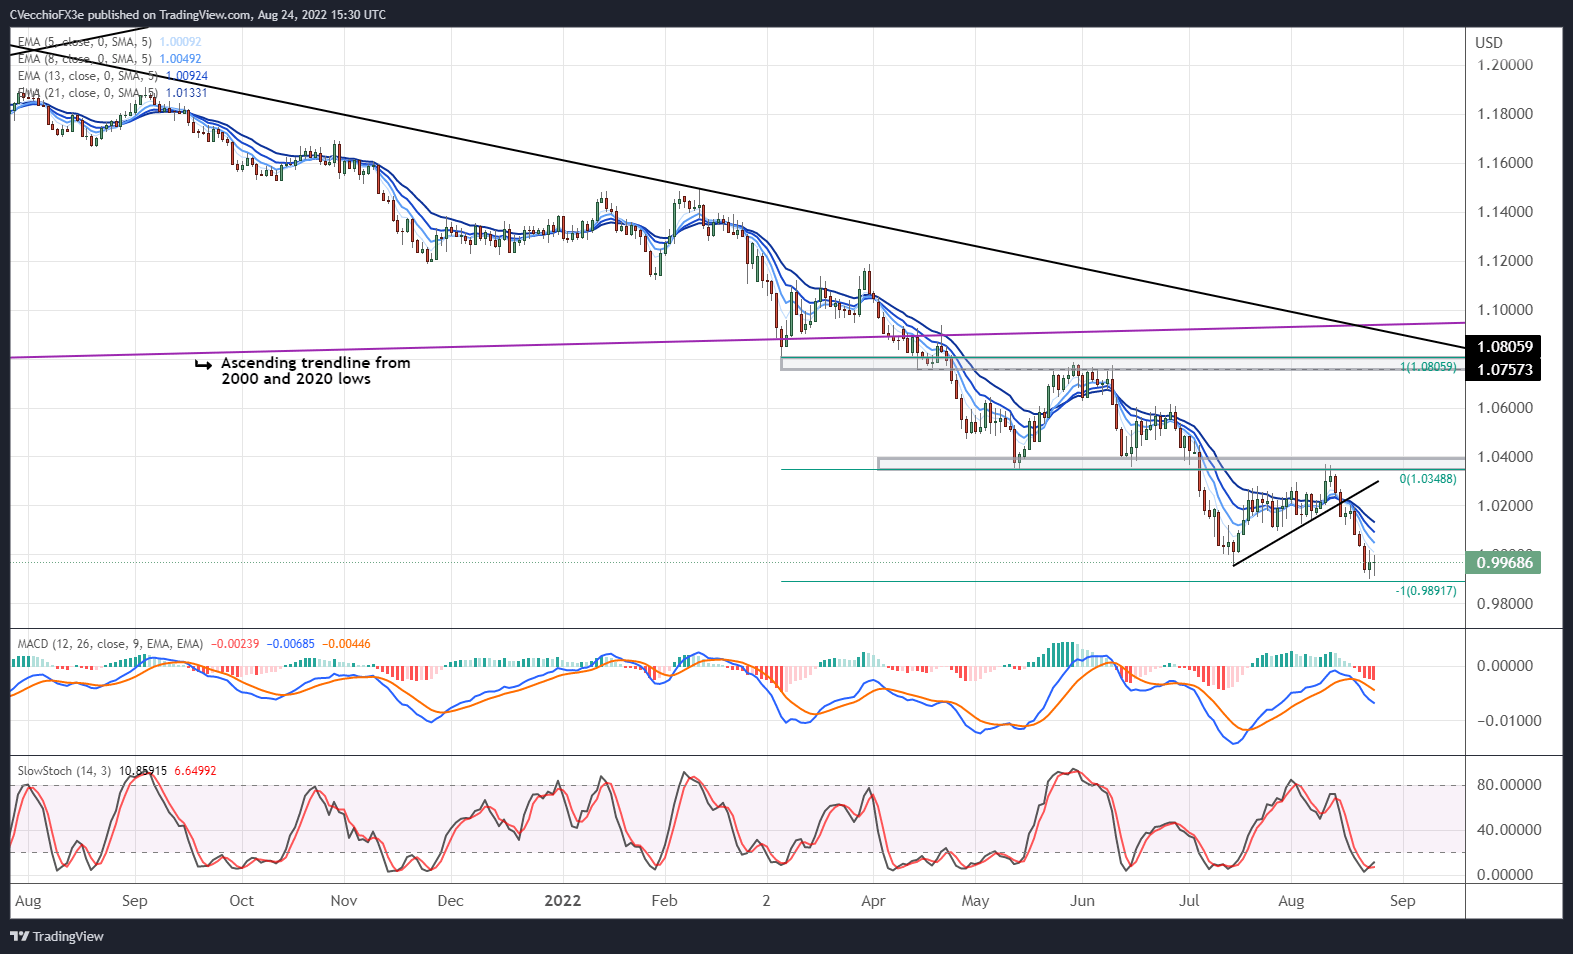Click the 0.98000 price axis label

point(1505,604)
